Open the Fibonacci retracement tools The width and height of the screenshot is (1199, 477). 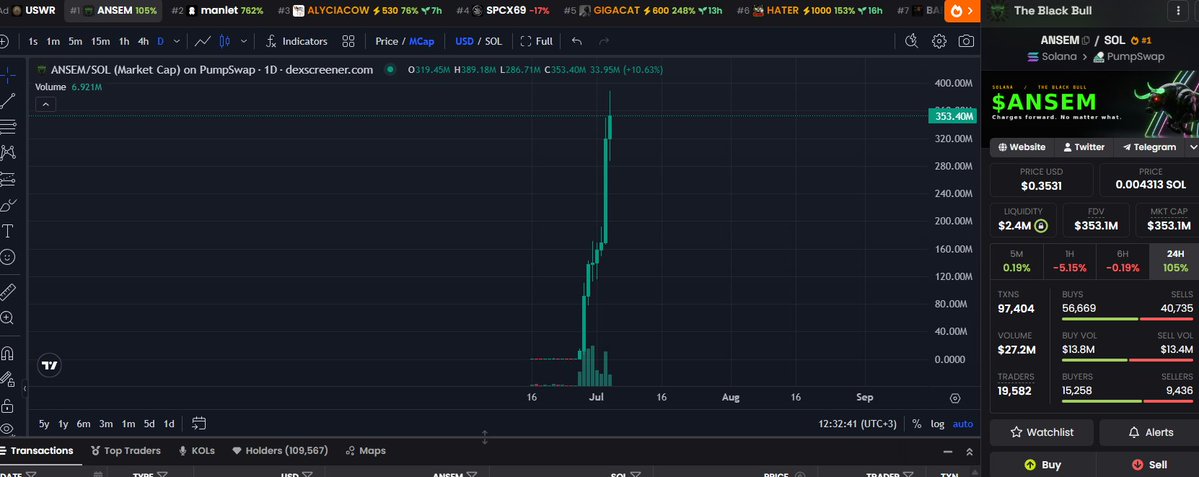(8, 126)
